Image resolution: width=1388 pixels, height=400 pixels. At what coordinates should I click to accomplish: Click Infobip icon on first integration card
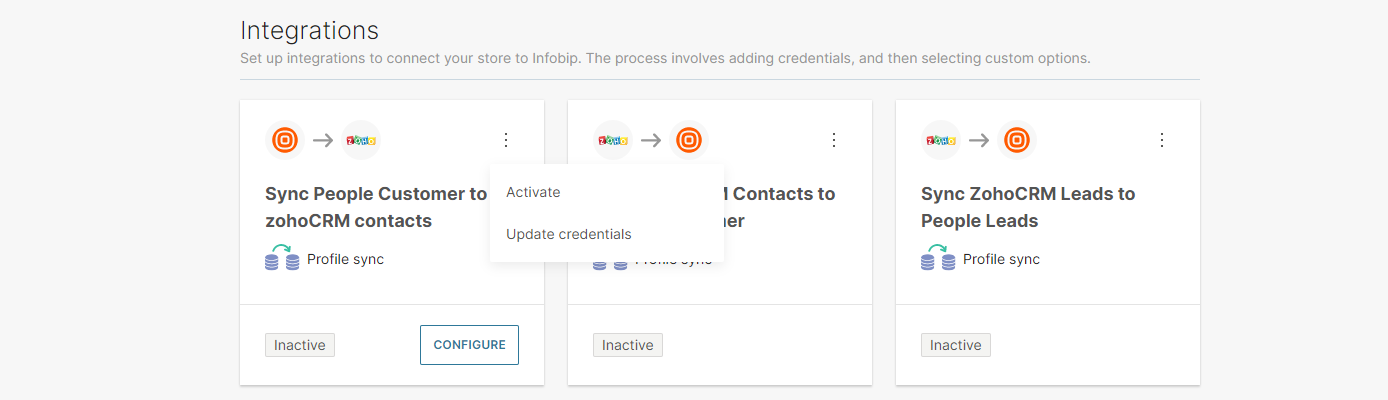click(x=285, y=140)
